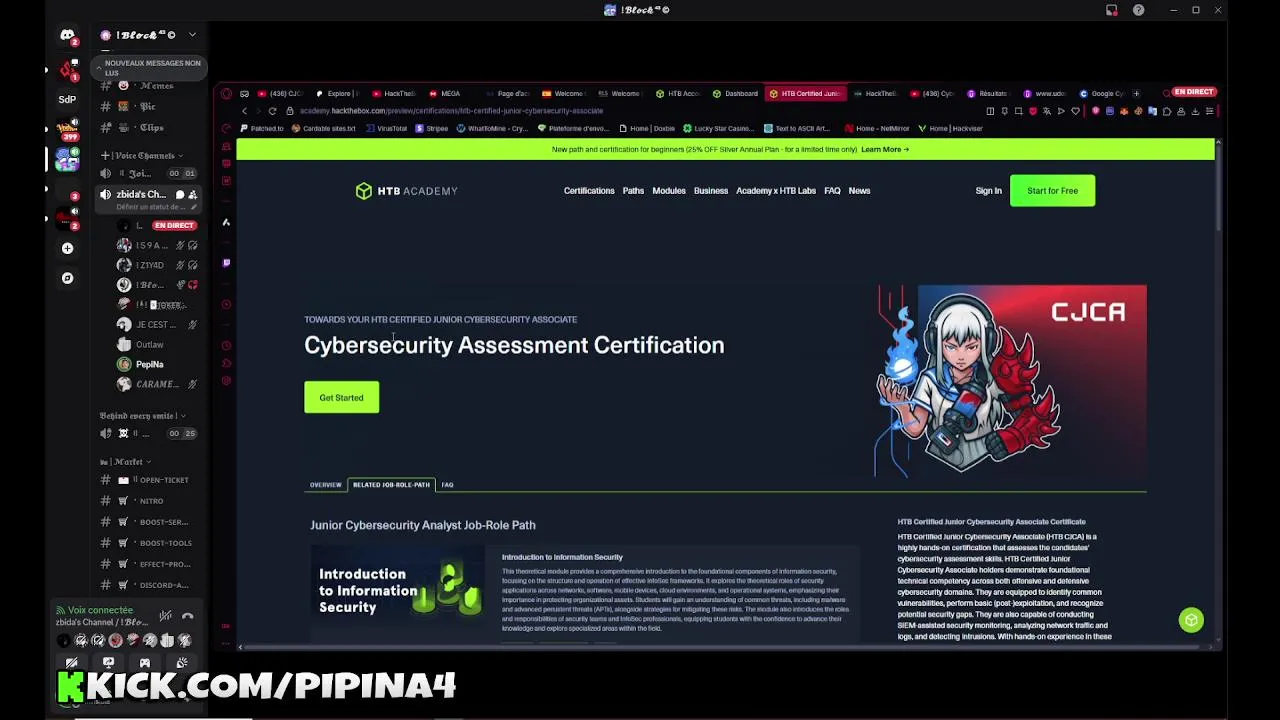Switch to the Dashboard browser tab
1280x720 pixels.
coord(736,94)
